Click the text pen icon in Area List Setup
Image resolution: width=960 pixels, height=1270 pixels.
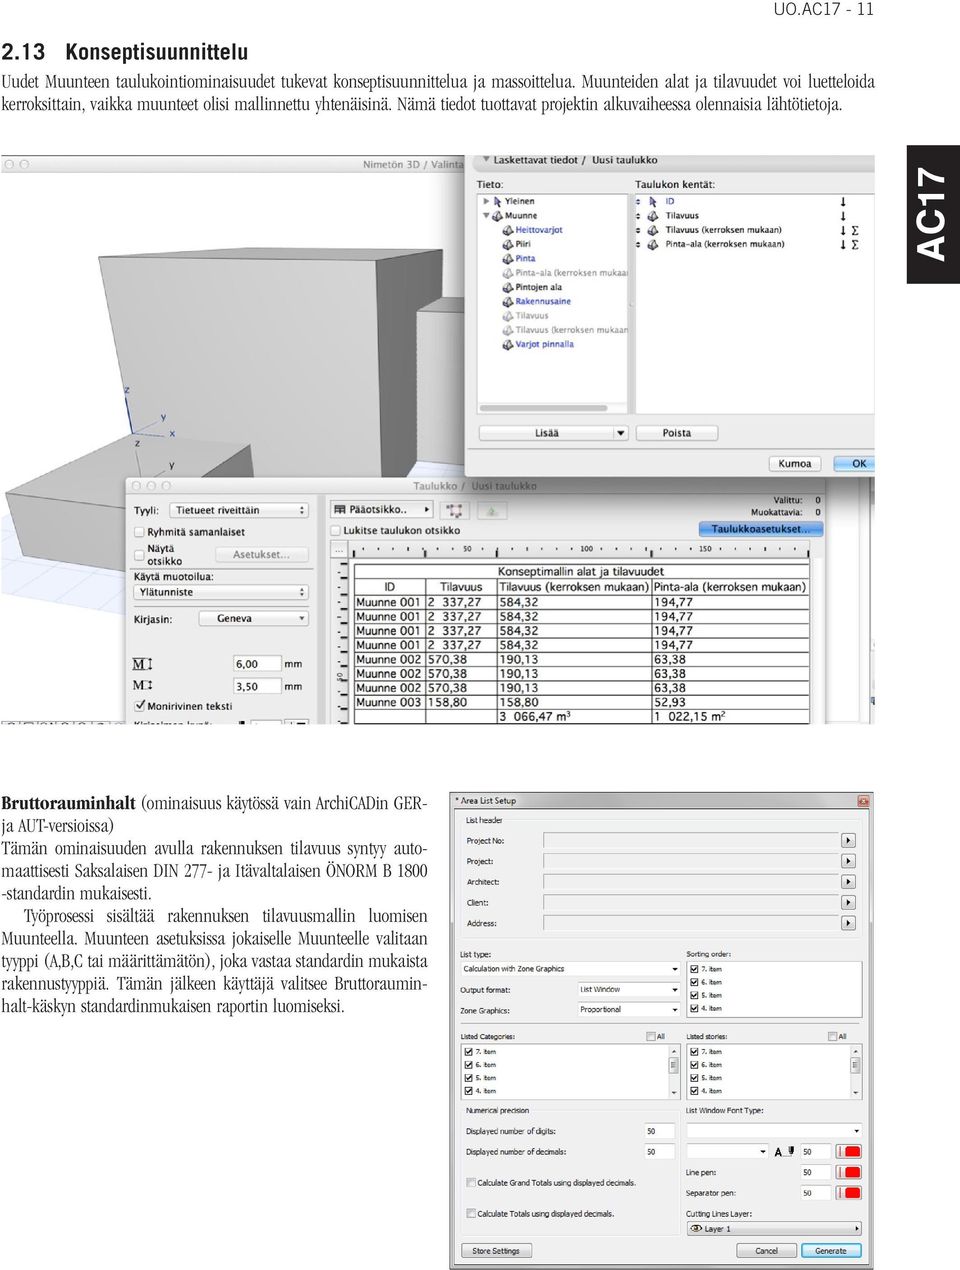[783, 1152]
